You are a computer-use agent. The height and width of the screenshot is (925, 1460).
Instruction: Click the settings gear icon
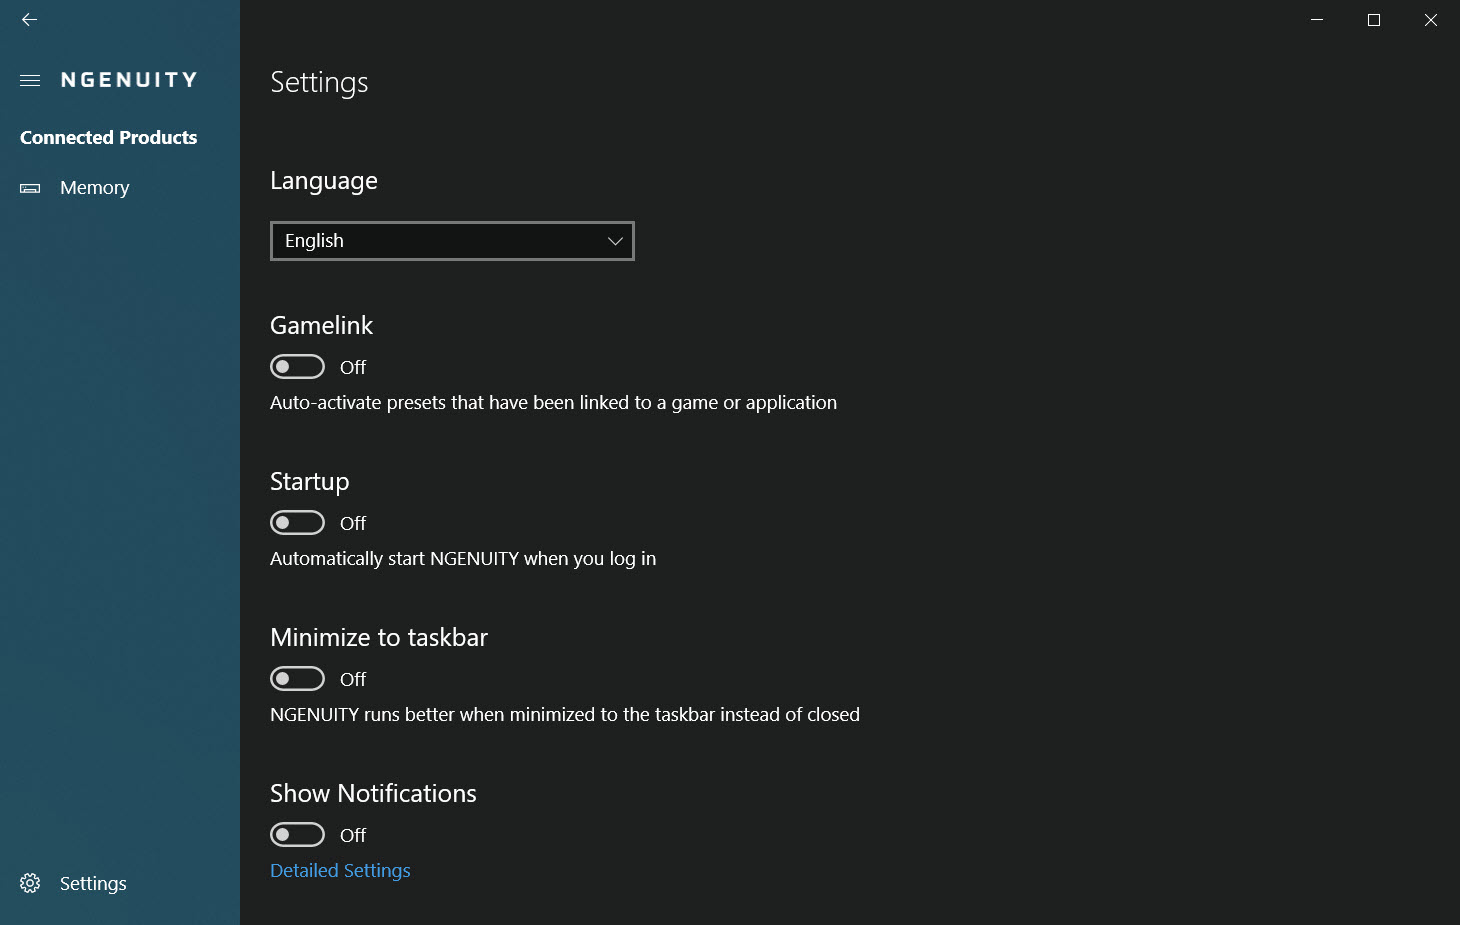point(30,883)
